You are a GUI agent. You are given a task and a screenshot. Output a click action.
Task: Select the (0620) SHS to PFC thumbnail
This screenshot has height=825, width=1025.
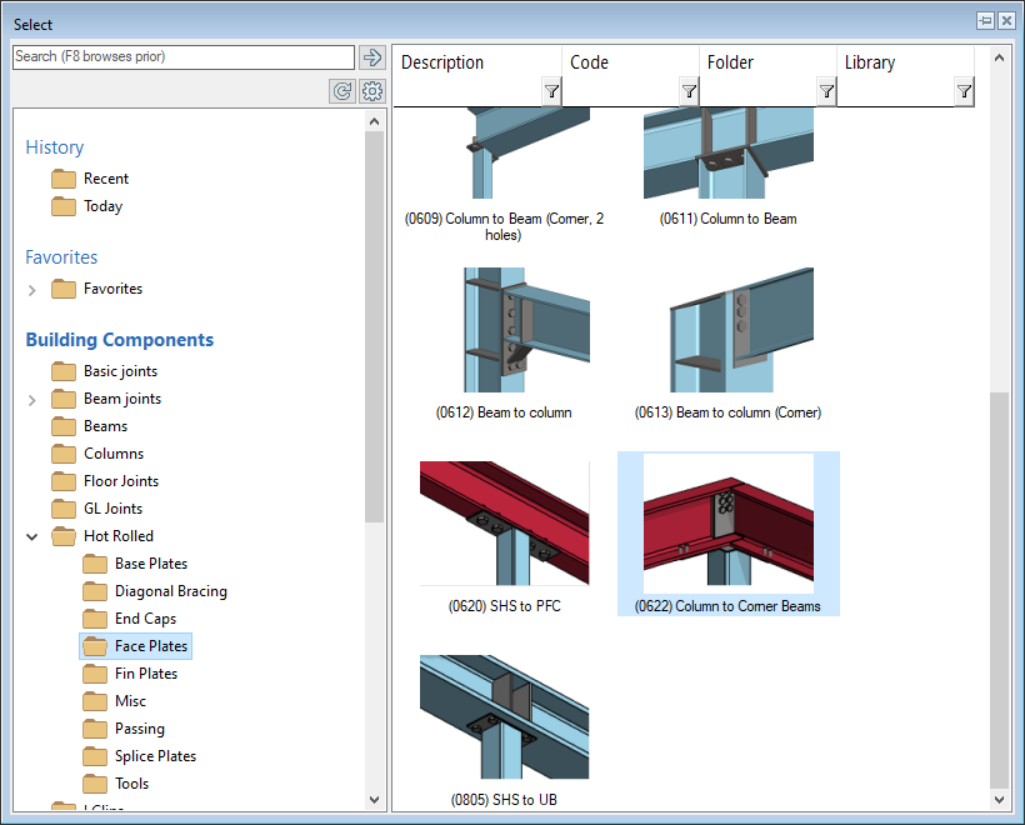click(x=504, y=525)
